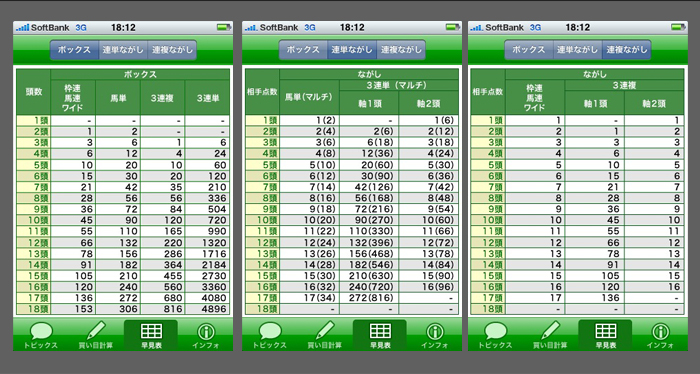Viewport: 700px width, 374px height.
Task: Select ボックス segment in right phone
Action: click(x=529, y=50)
